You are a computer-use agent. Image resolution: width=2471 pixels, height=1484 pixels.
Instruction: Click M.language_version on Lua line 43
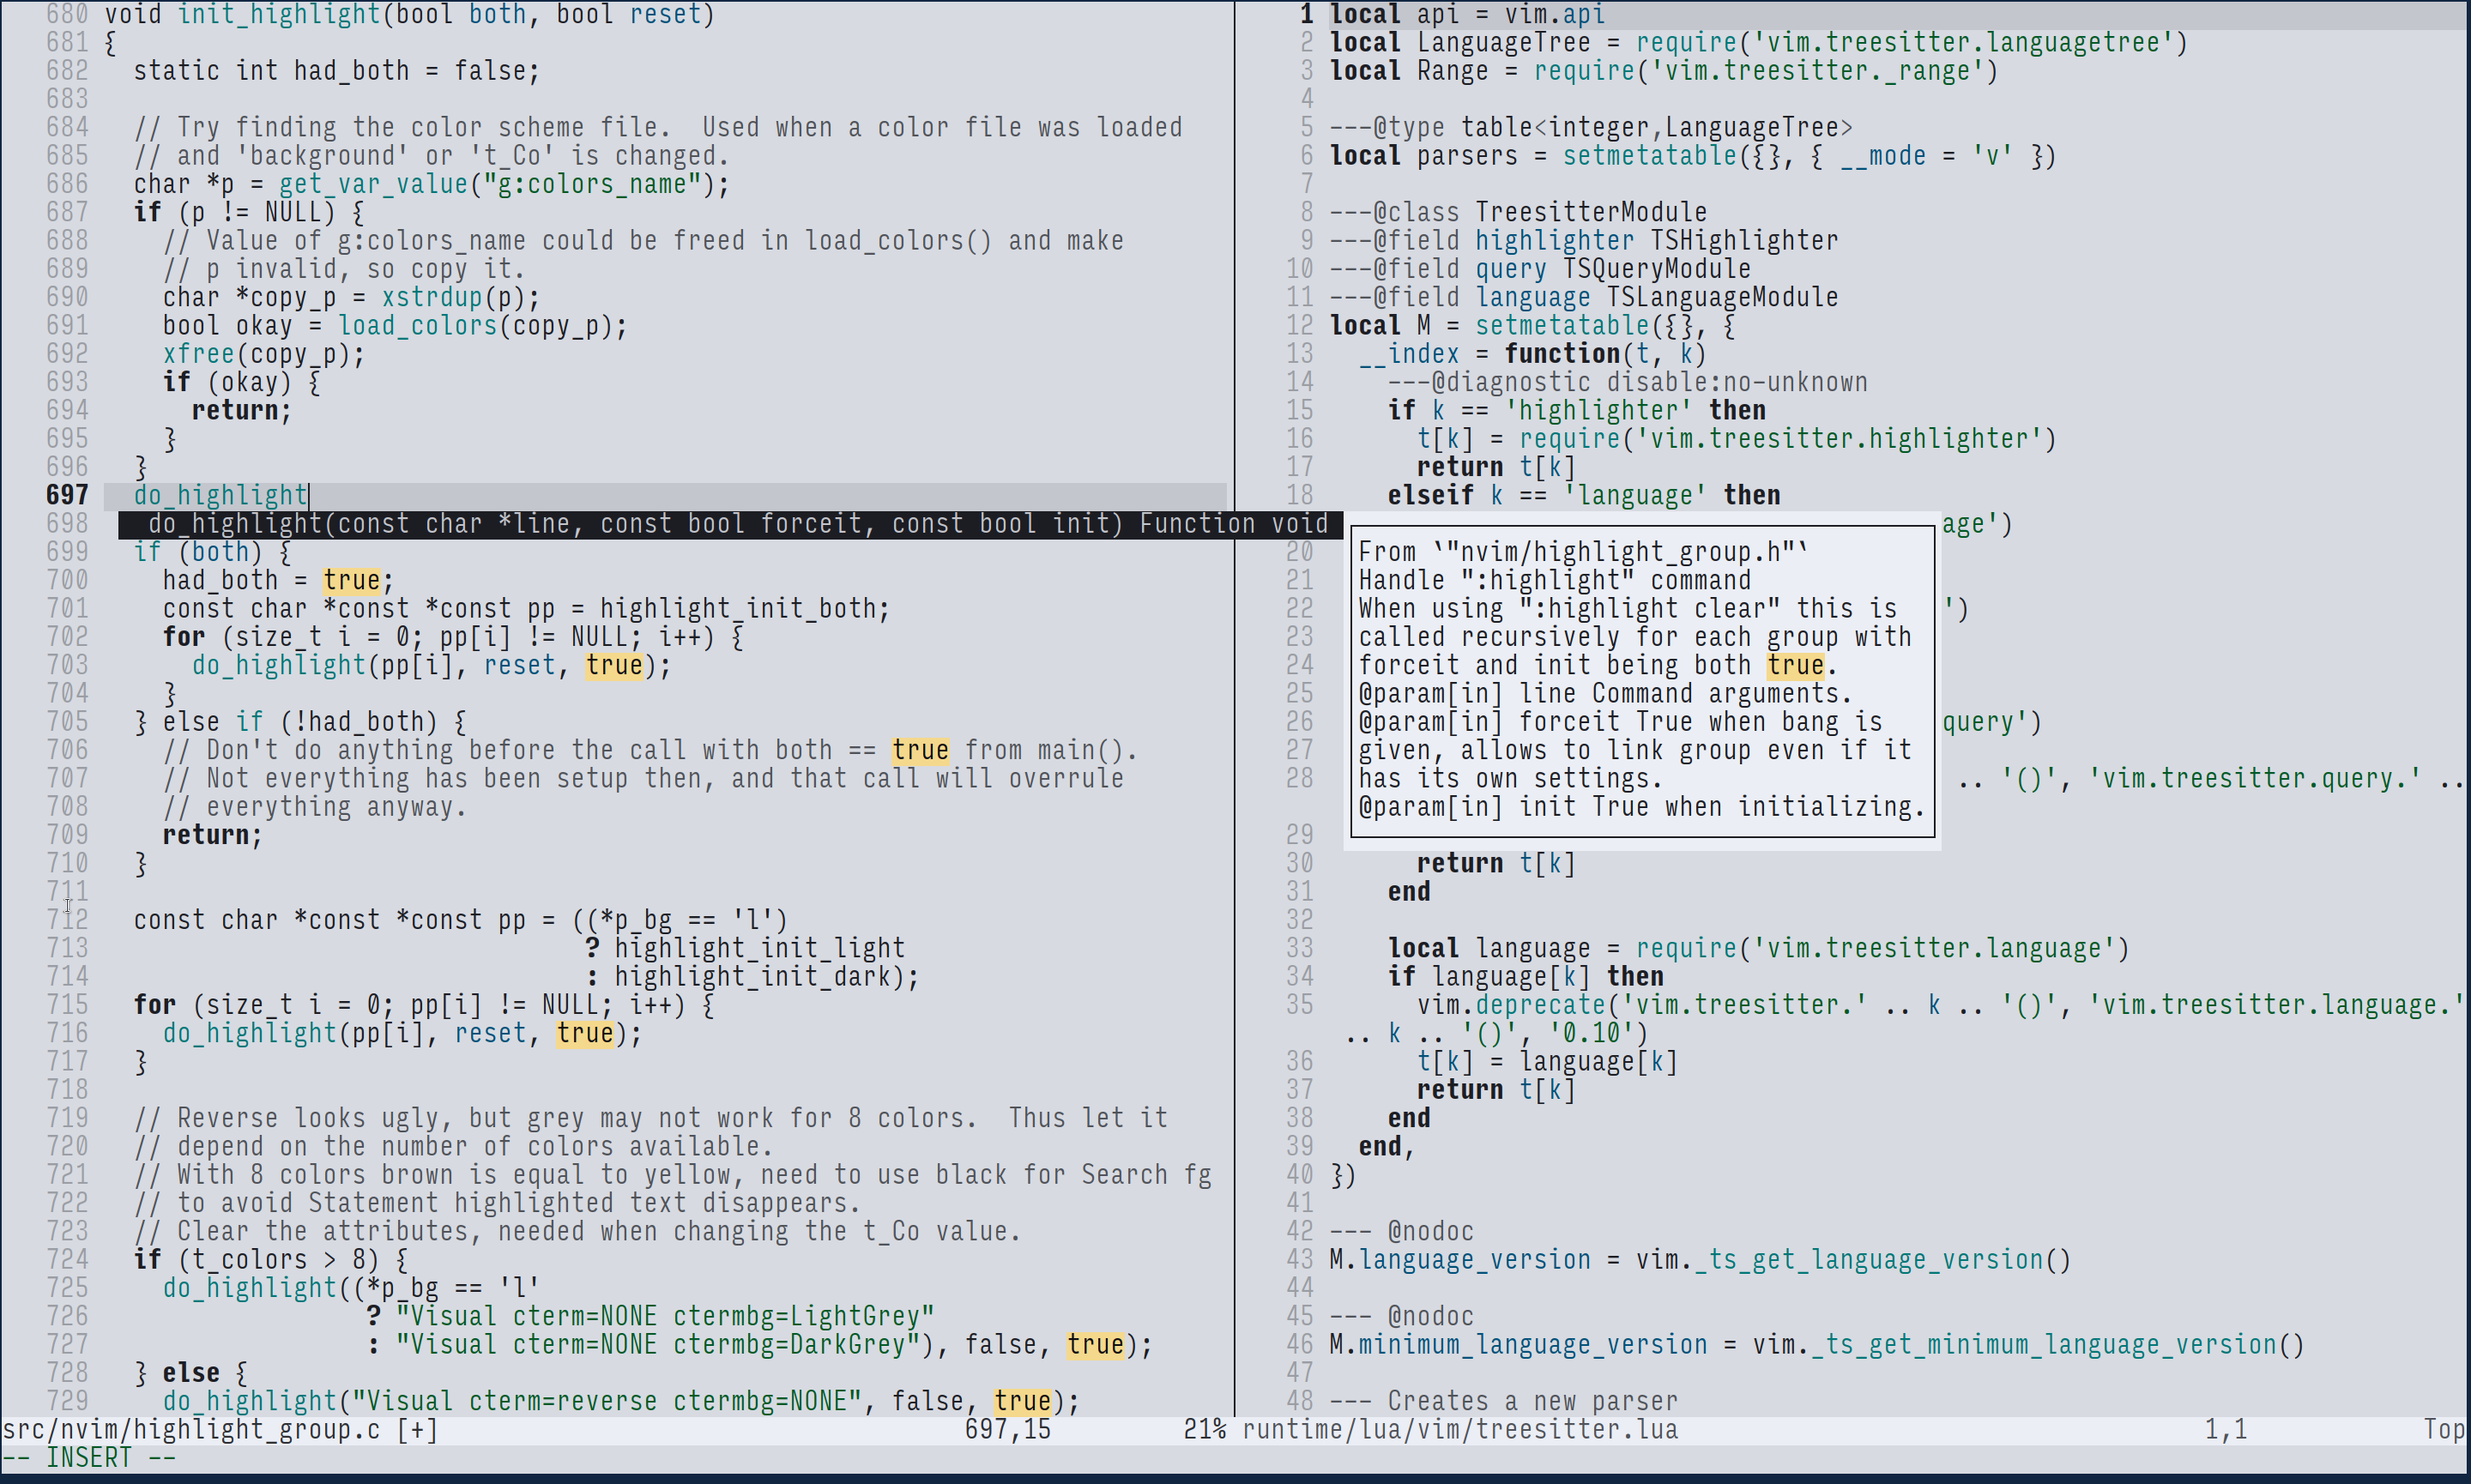click(x=1460, y=1260)
